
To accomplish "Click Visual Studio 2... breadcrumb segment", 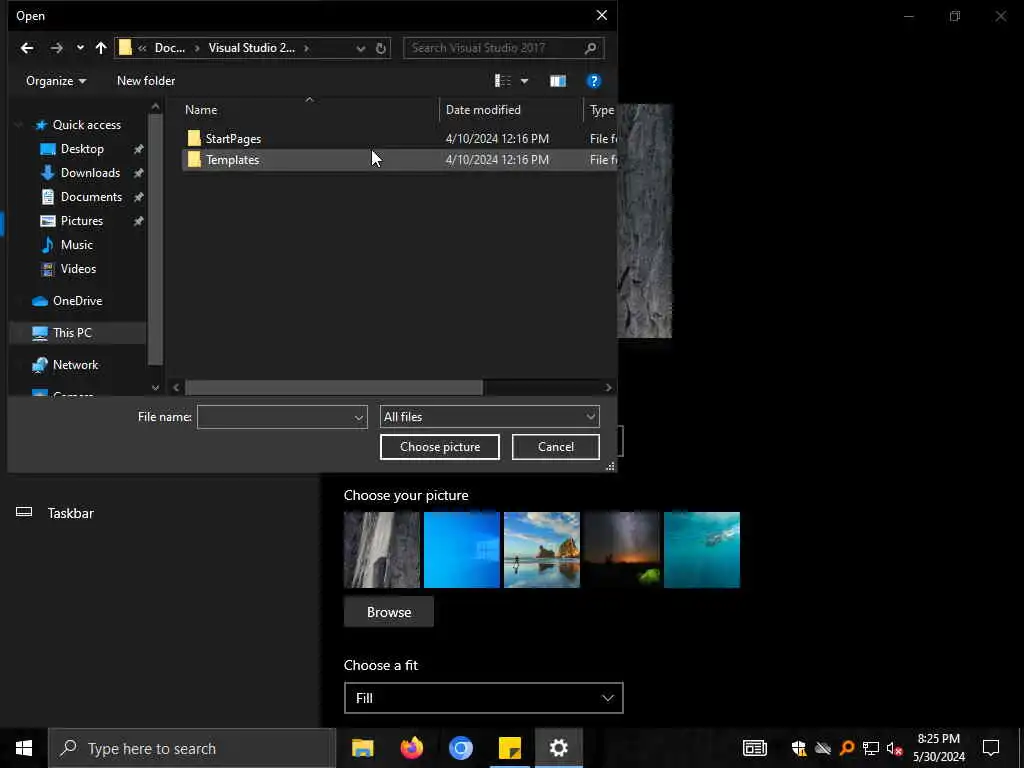I will tap(251, 48).
